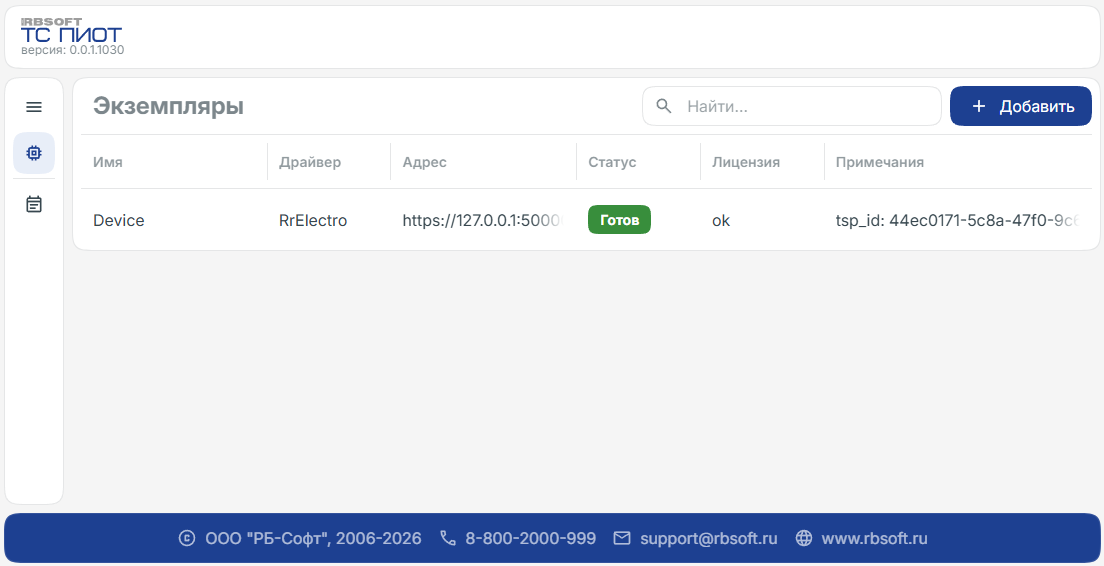This screenshot has width=1104, height=566.
Task: Click the tsp_id note cell
Action: (958, 220)
